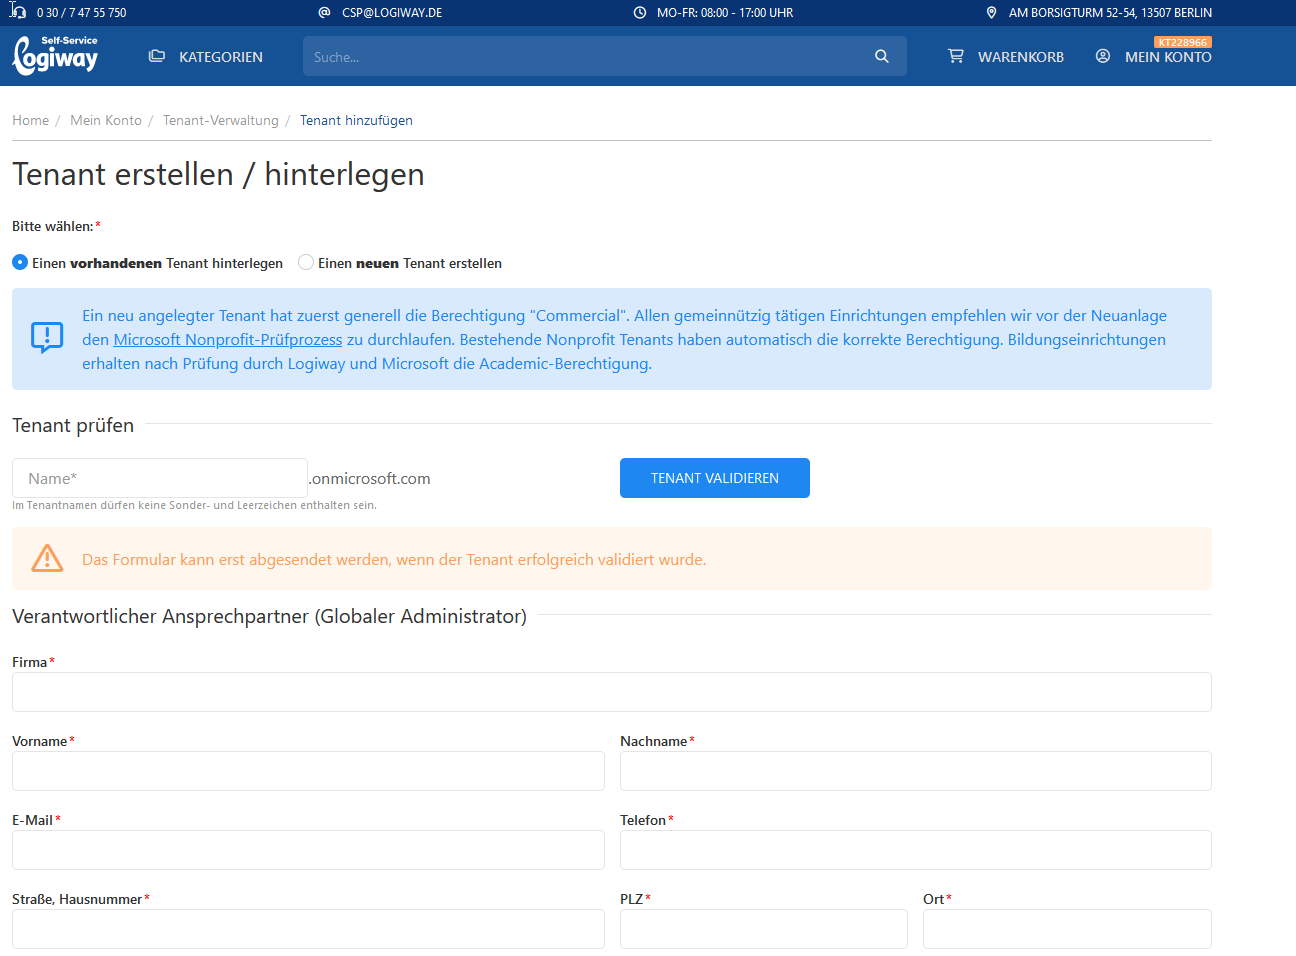Click the location pin beside the Berlin address
The width and height of the screenshot is (1296, 956).
(991, 12)
